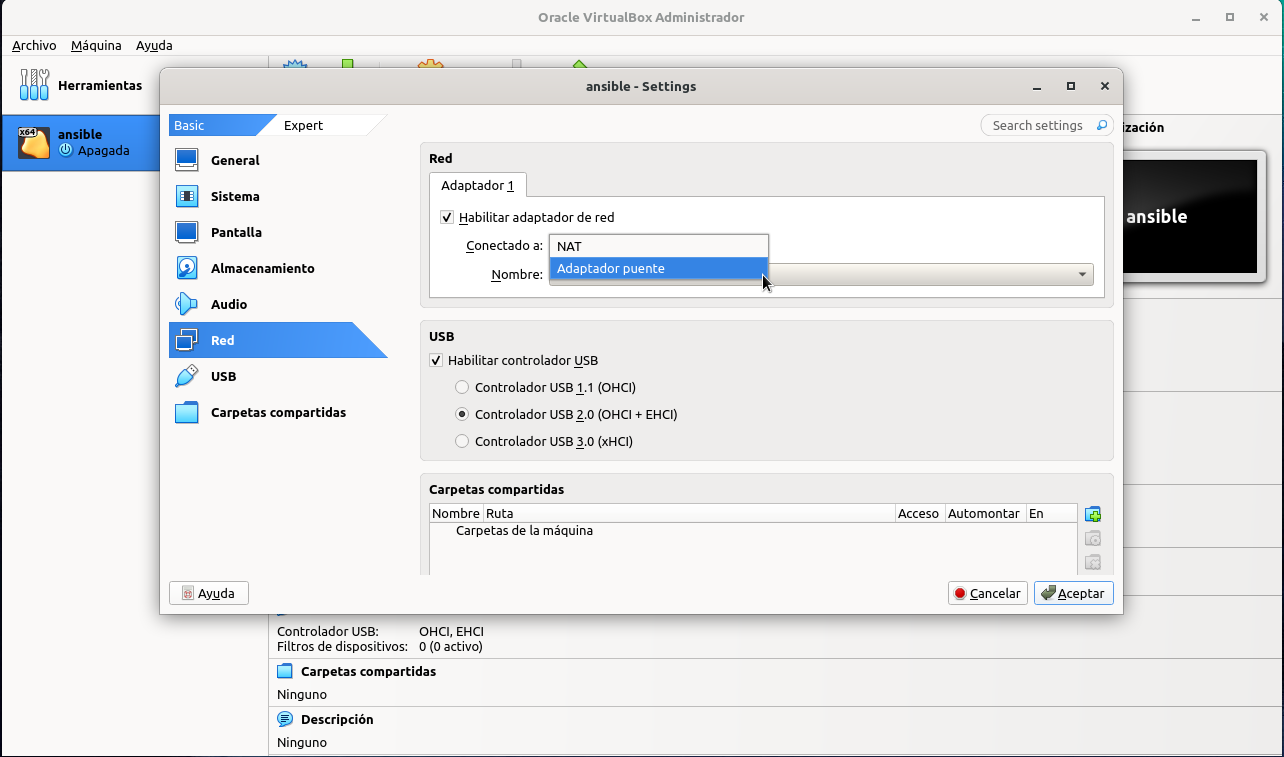Click the add shared folder icon
The height and width of the screenshot is (757, 1284).
coord(1093,514)
